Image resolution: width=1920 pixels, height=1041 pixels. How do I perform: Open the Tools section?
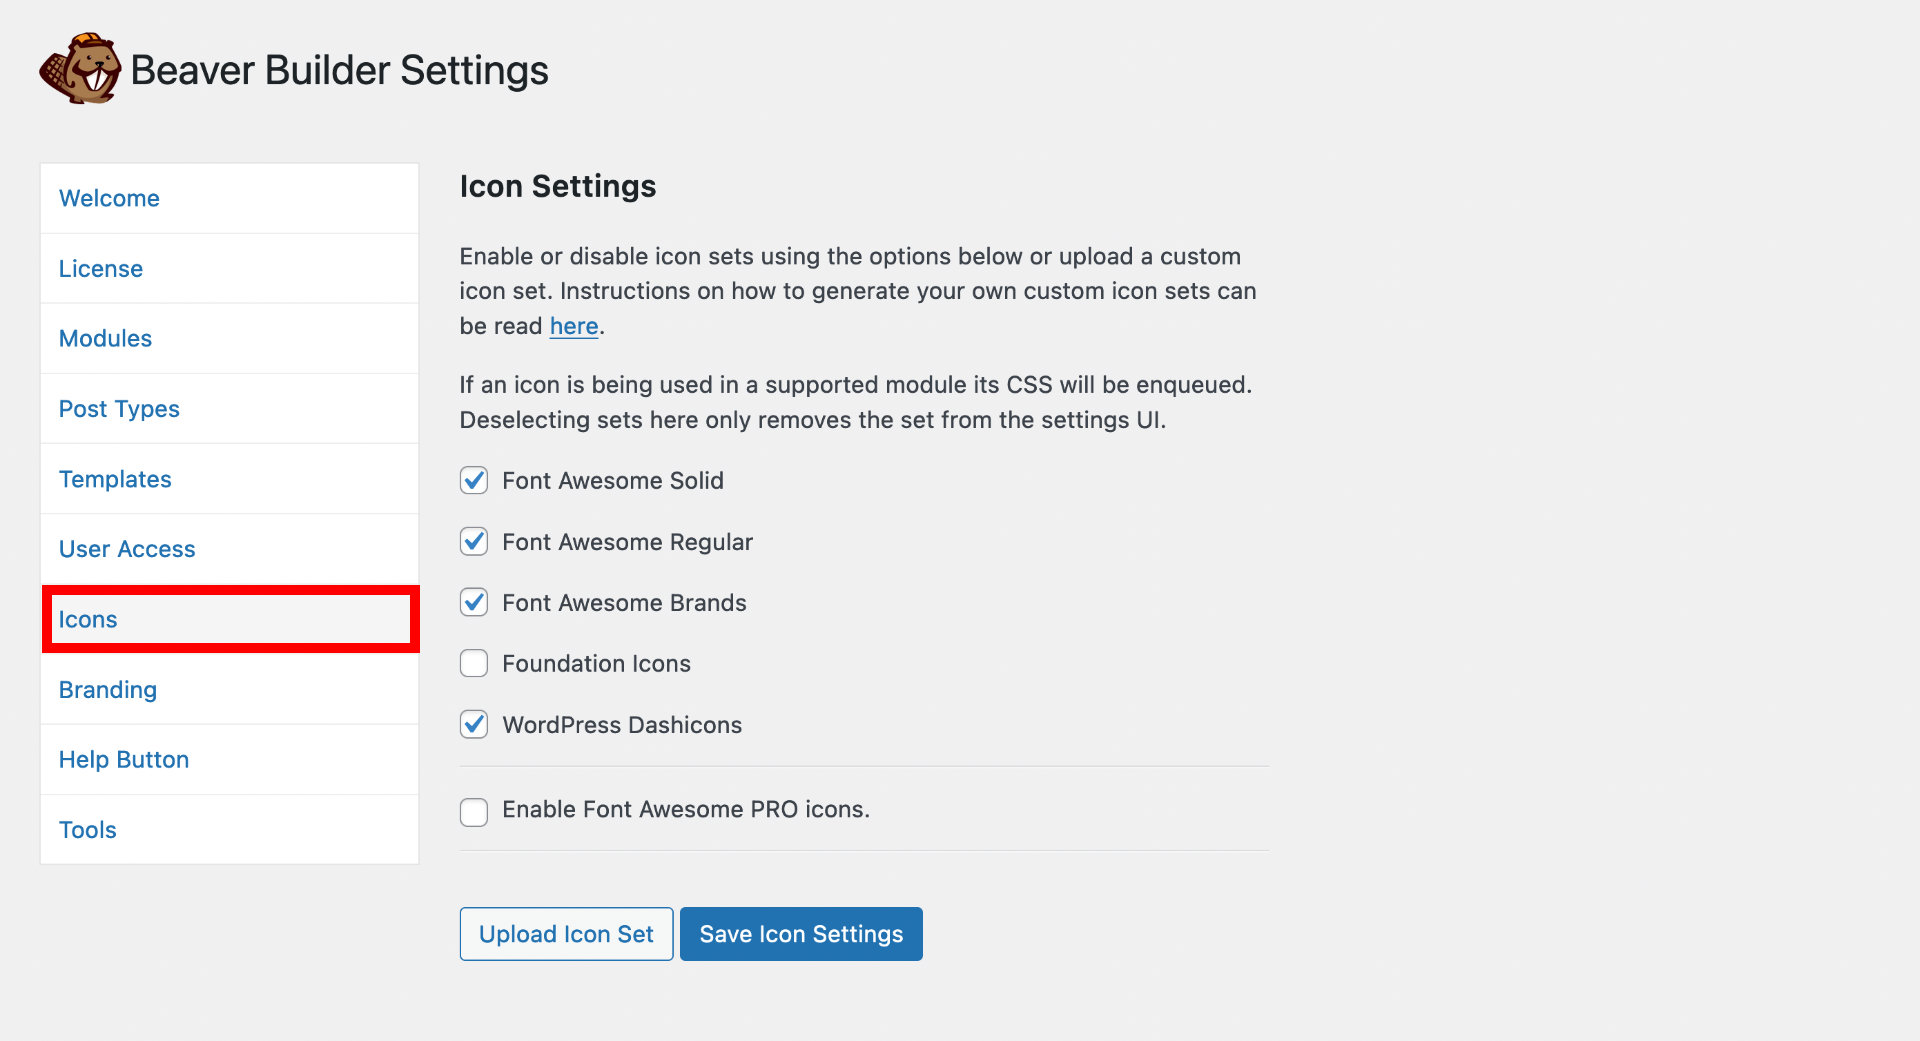click(87, 829)
